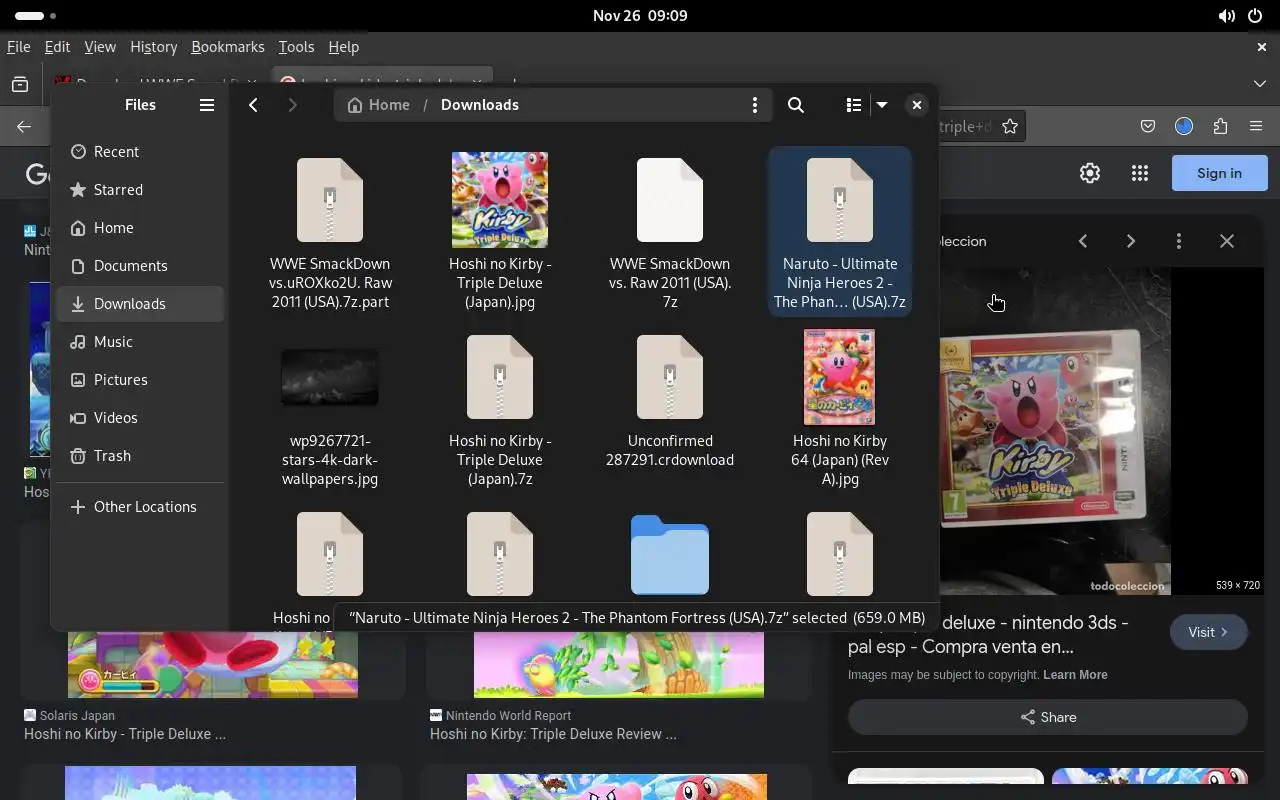Viewport: 1280px width, 800px height.
Task: Go back in the browser
Action: pos(24,127)
